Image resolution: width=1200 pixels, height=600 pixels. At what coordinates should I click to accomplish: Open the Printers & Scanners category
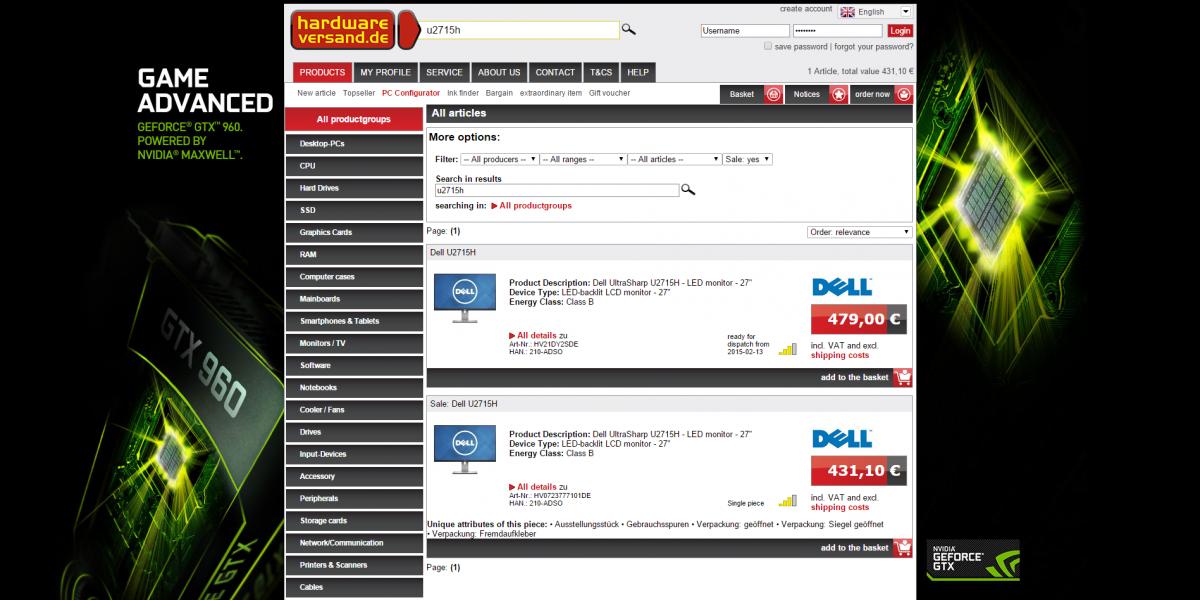(354, 565)
